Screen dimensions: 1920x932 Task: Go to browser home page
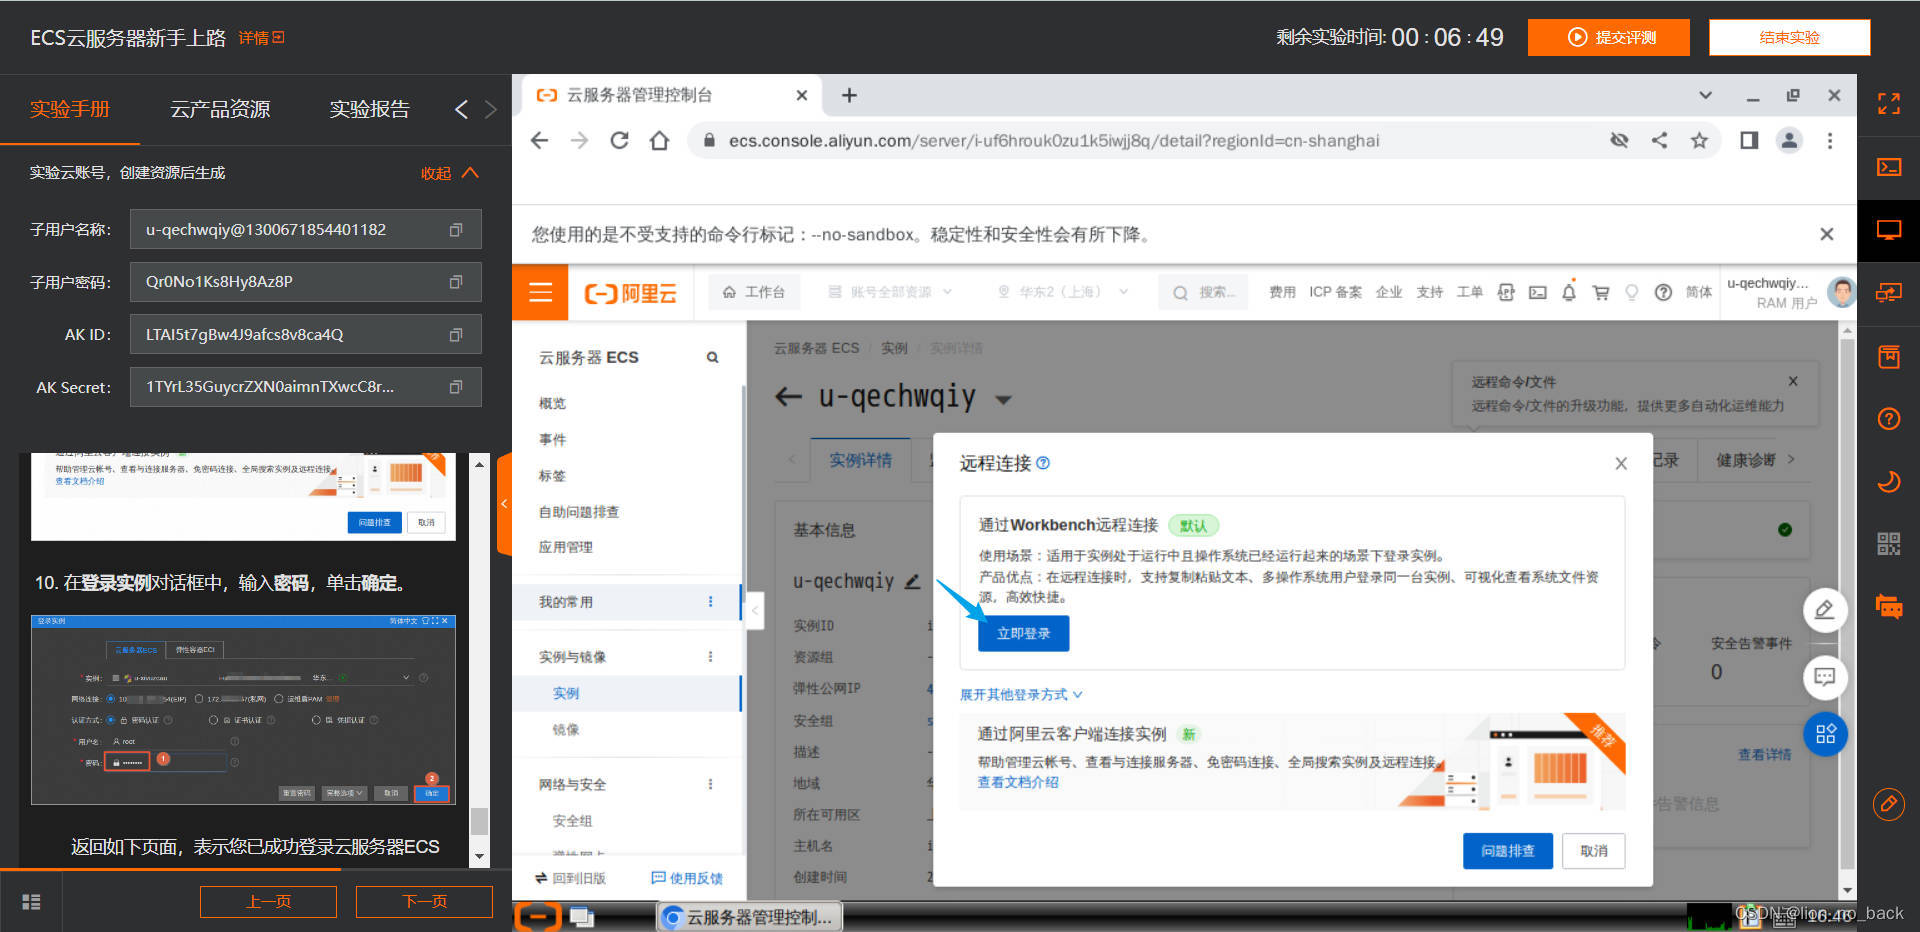point(659,141)
